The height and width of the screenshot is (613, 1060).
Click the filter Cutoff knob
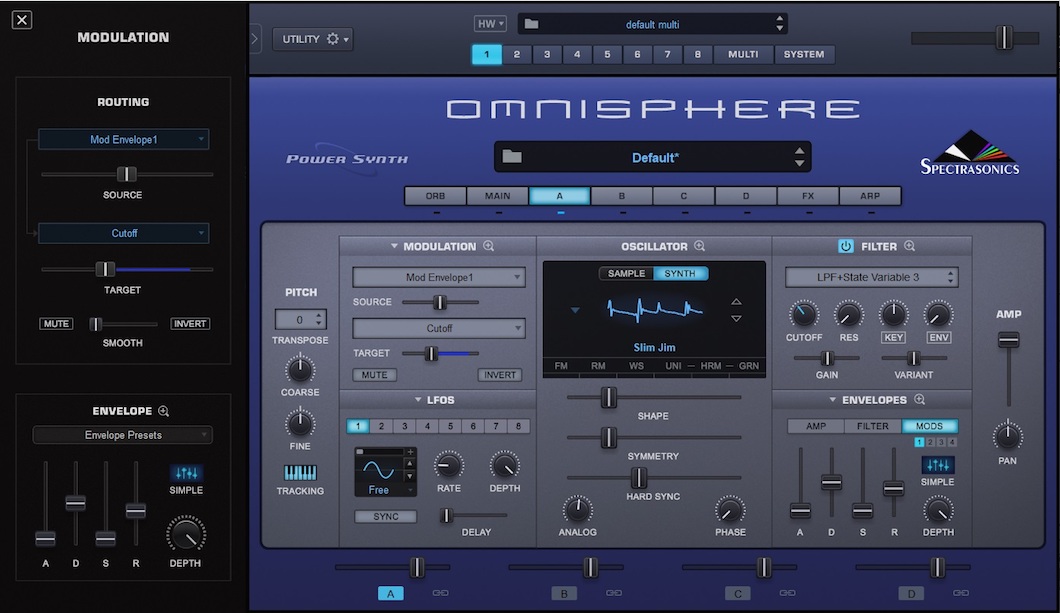(803, 314)
